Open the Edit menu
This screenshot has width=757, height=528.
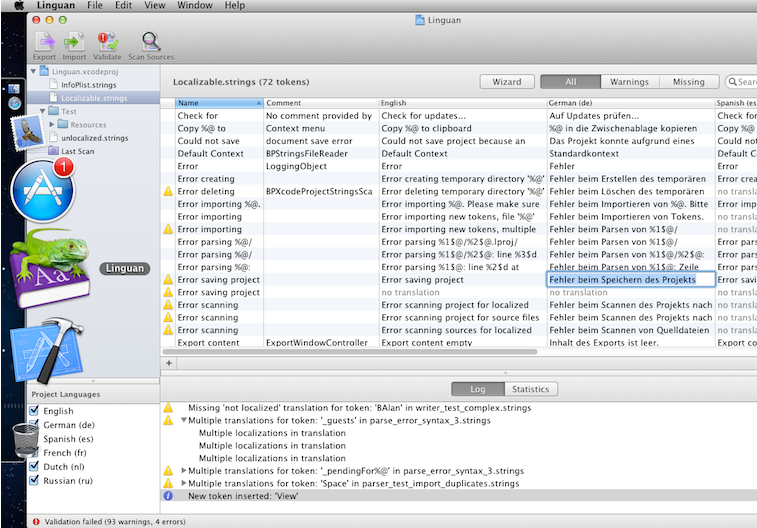tap(123, 6)
